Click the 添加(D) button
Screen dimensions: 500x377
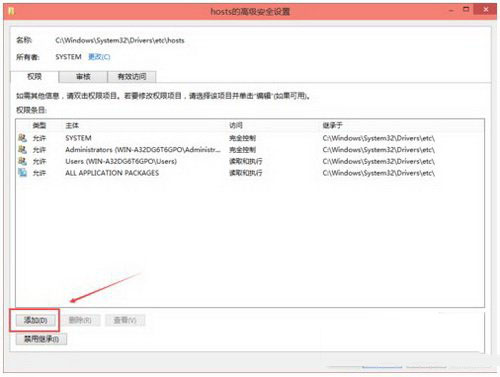point(36,320)
